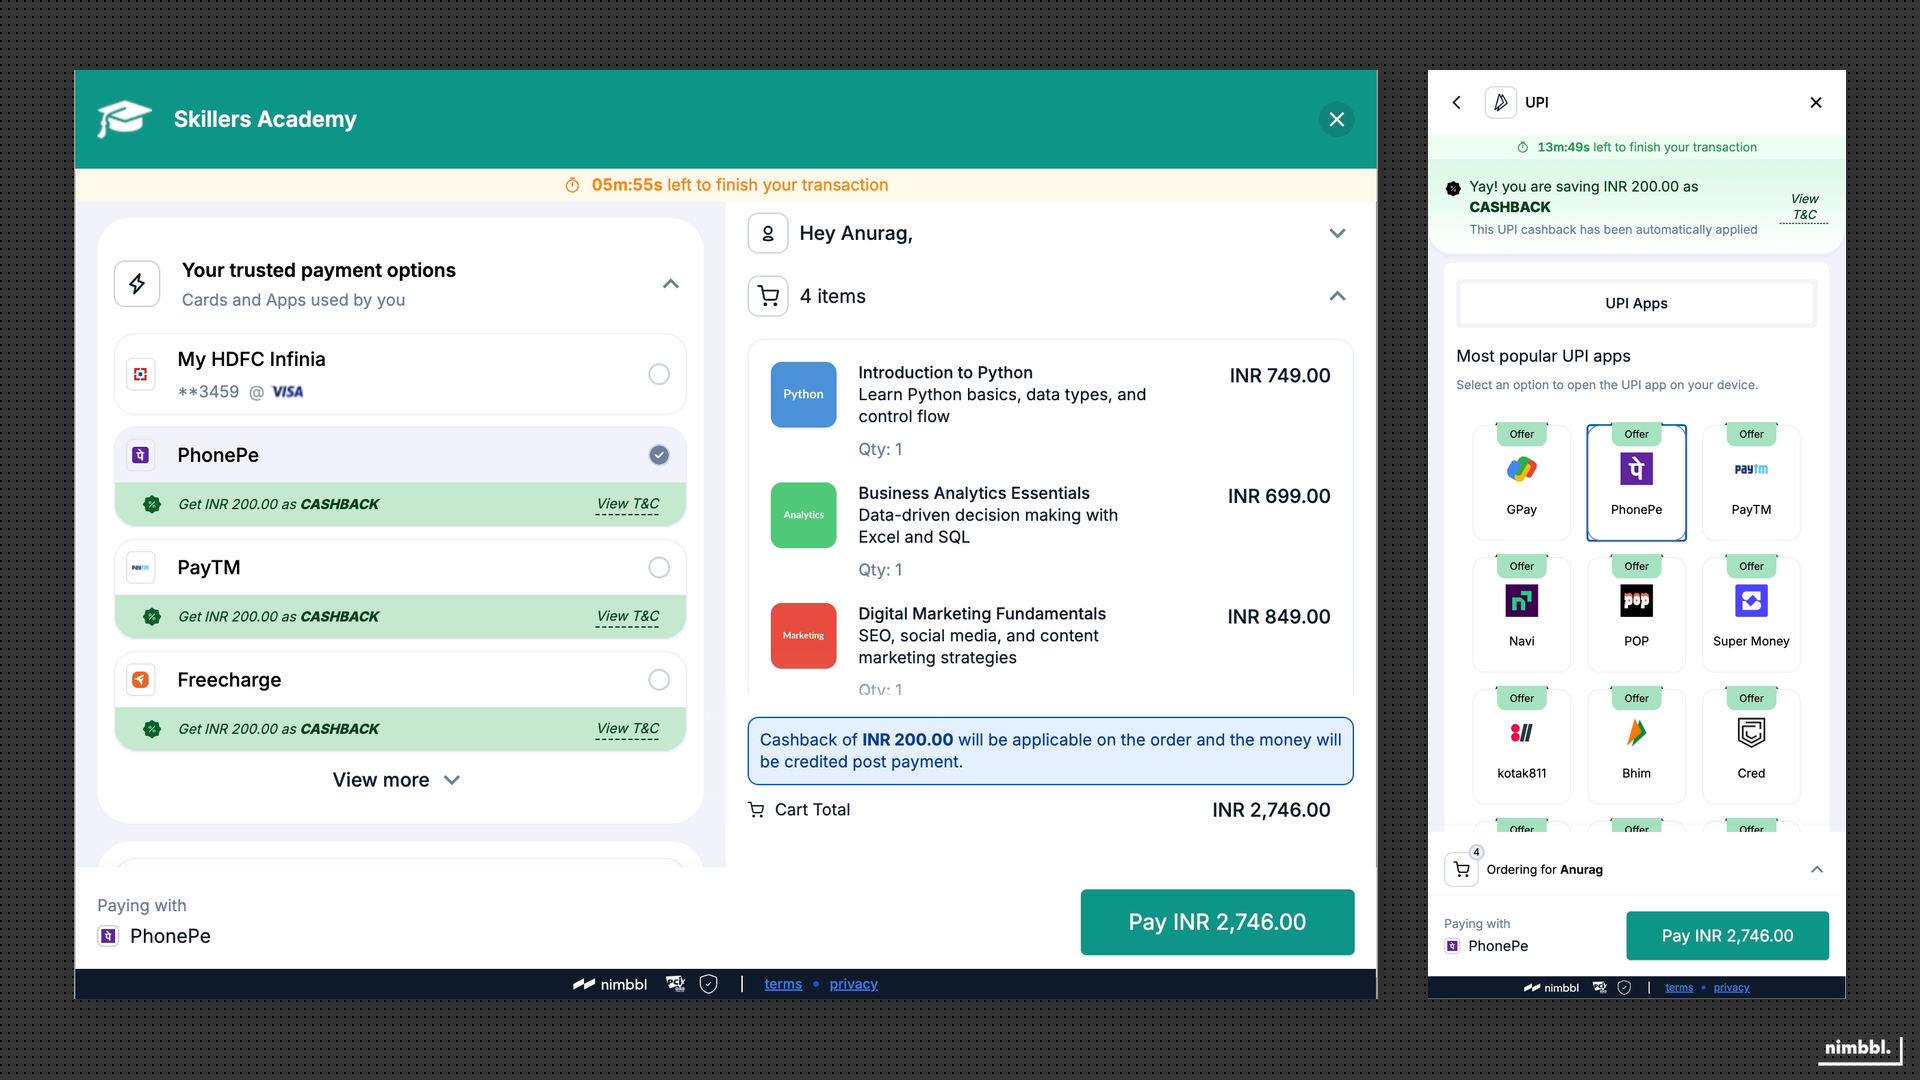Click Pay INR 2,746.00 in main checkout
Viewport: 1920px width, 1080px height.
coord(1217,922)
